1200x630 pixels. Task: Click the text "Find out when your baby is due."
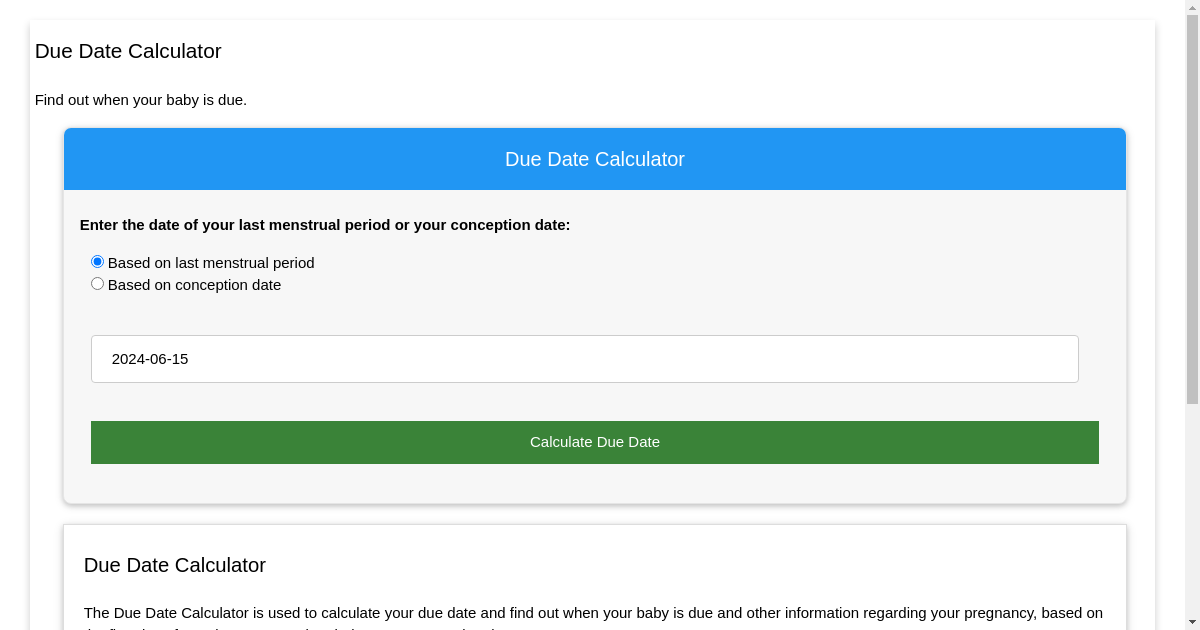[x=140, y=100]
